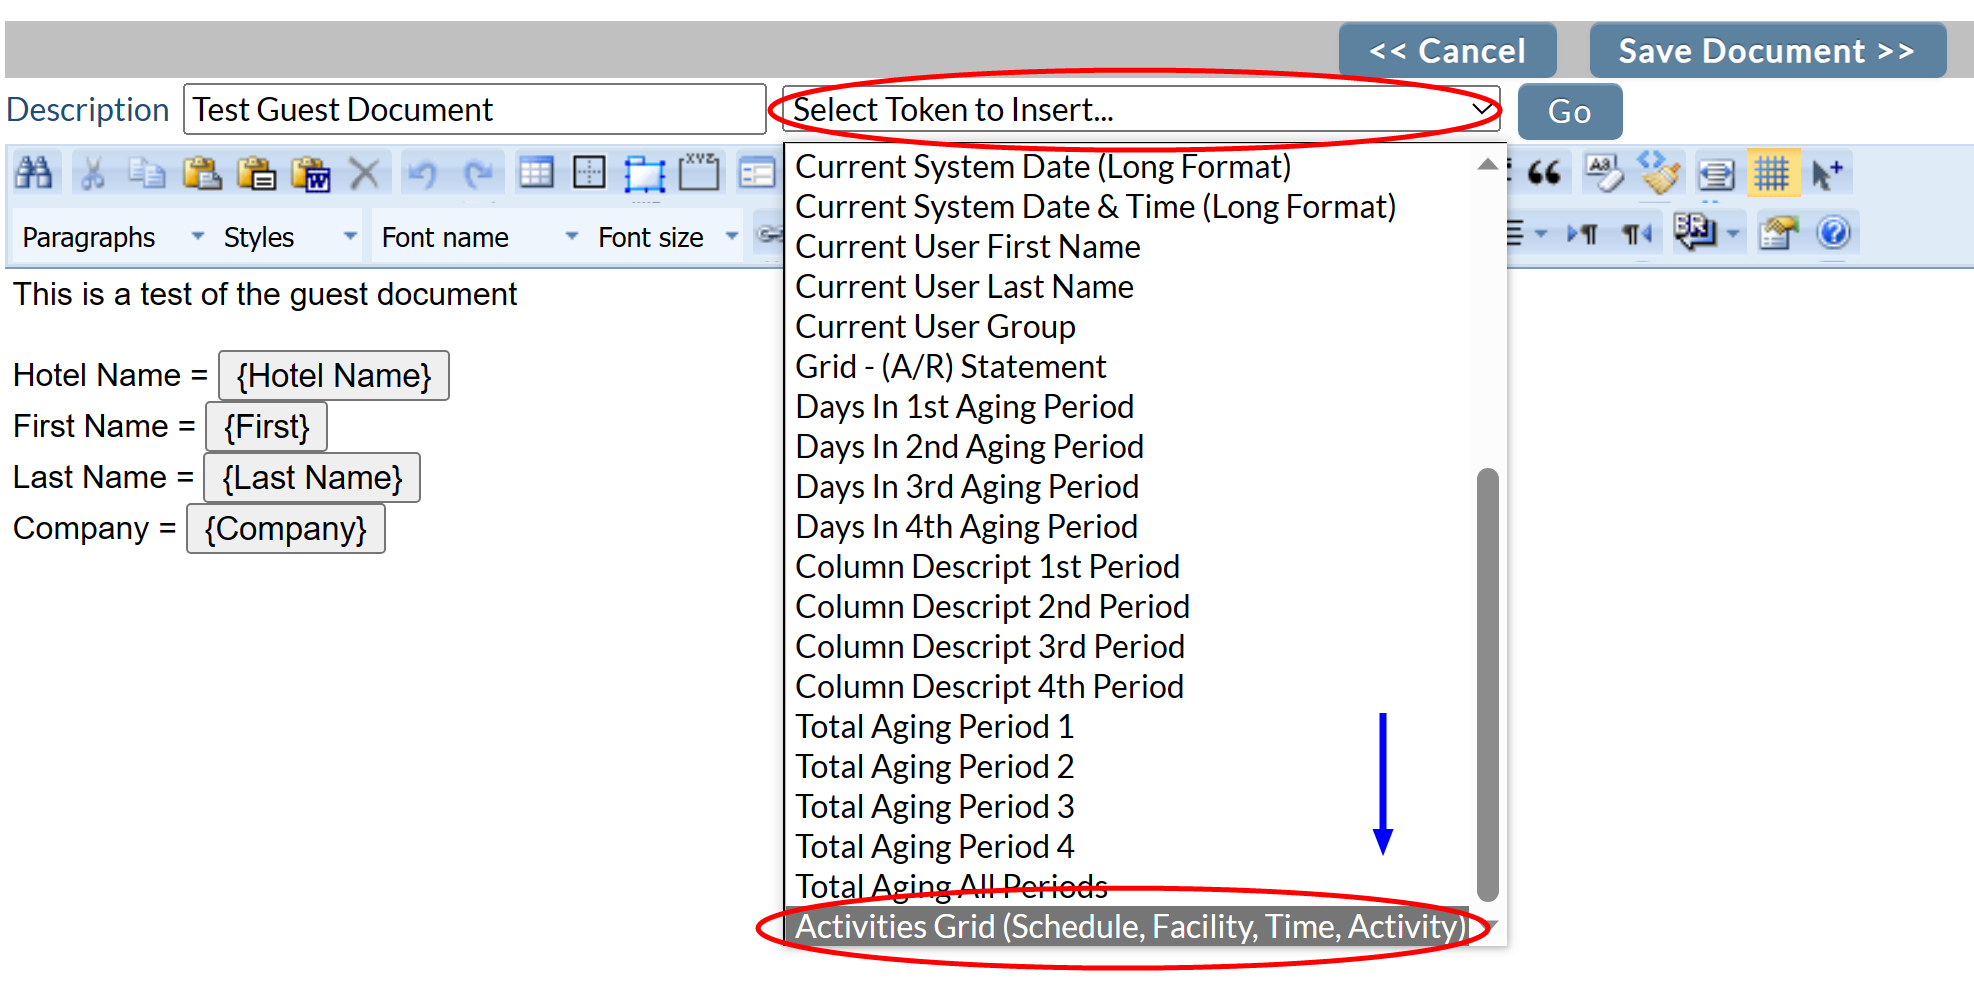Open the Paragraphs dropdown
1974x981 pixels.
pyautogui.click(x=113, y=237)
